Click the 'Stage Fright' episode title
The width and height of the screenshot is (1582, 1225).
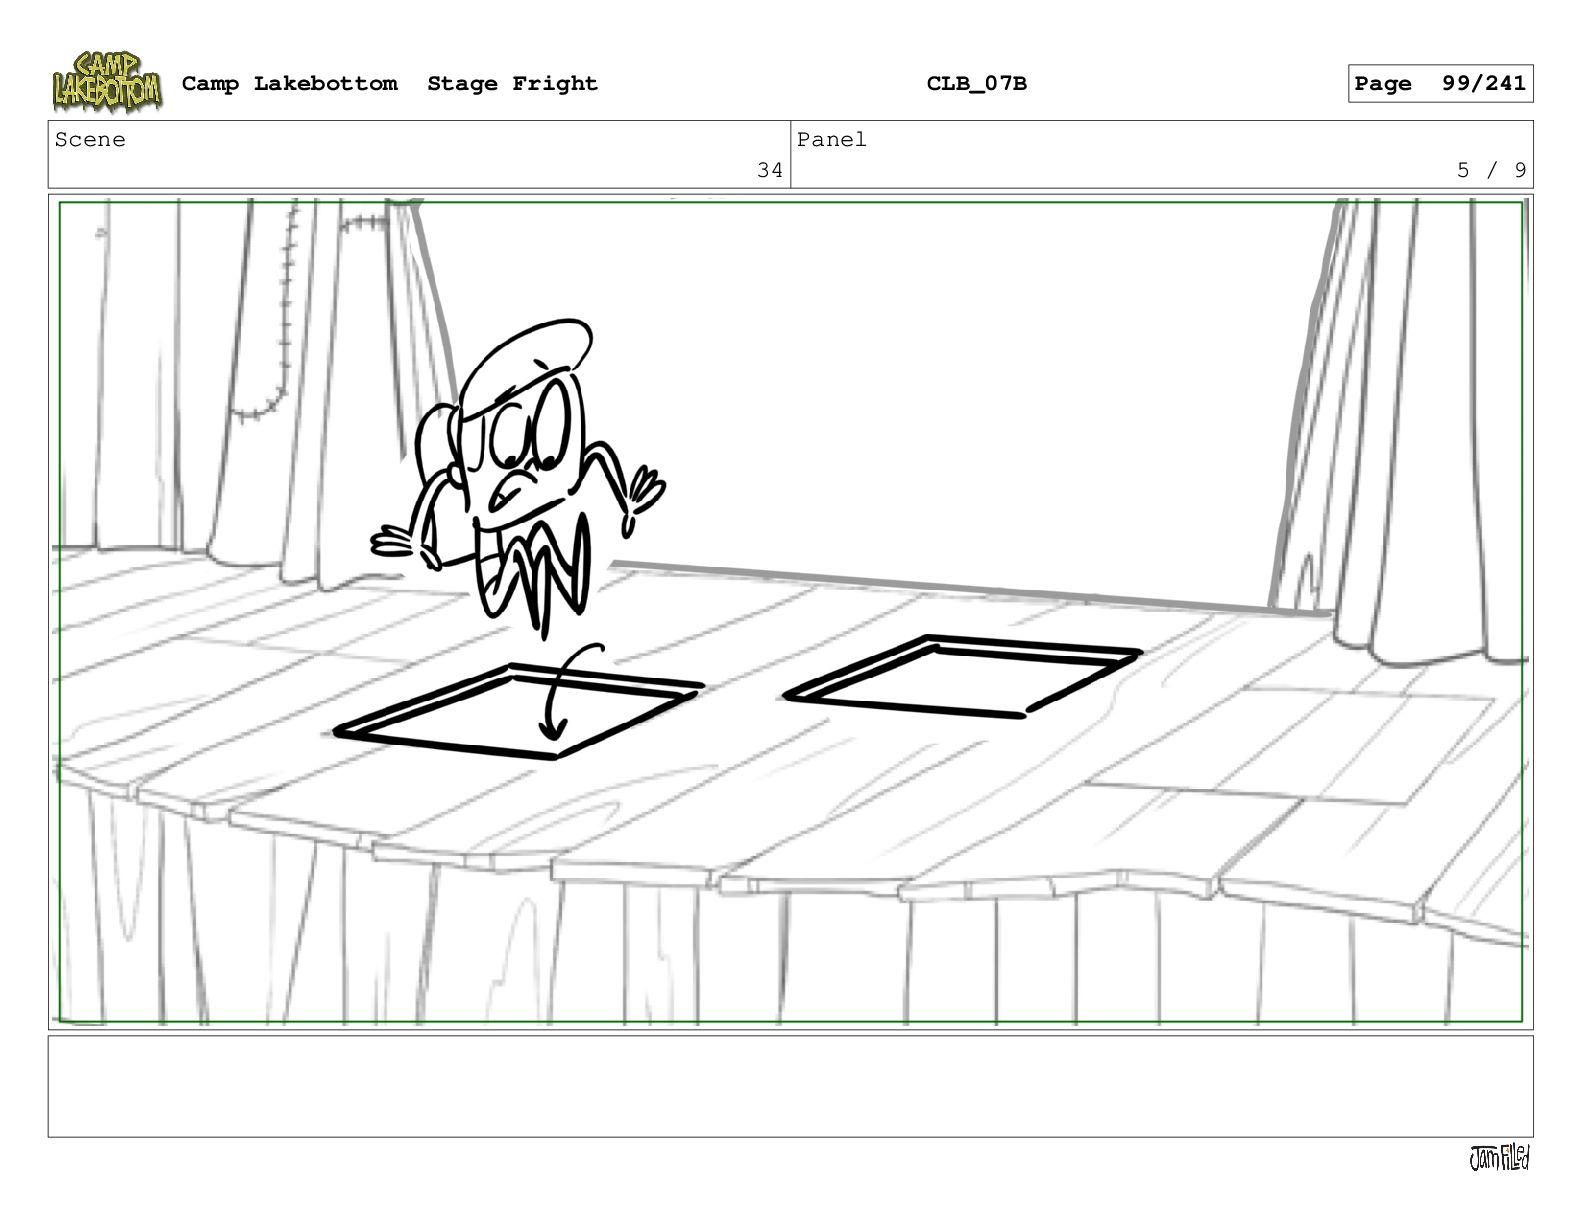[x=512, y=84]
